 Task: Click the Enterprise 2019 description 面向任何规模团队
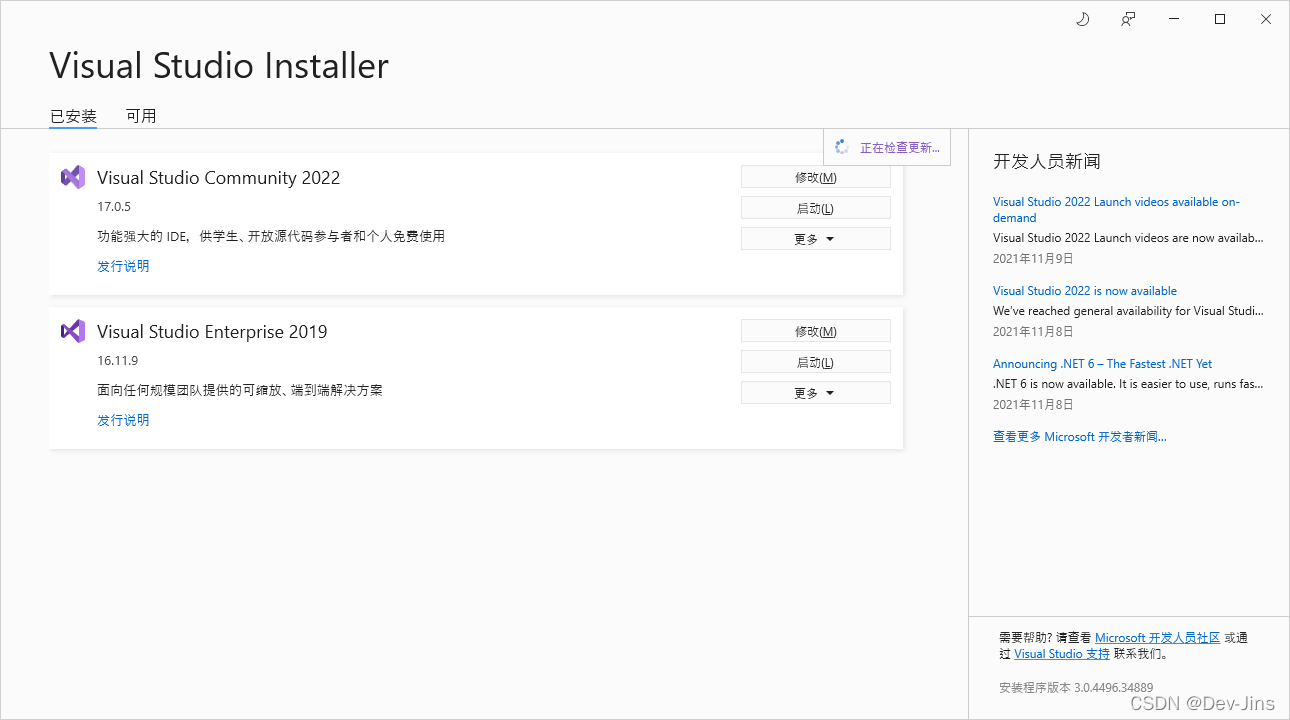coord(240,391)
